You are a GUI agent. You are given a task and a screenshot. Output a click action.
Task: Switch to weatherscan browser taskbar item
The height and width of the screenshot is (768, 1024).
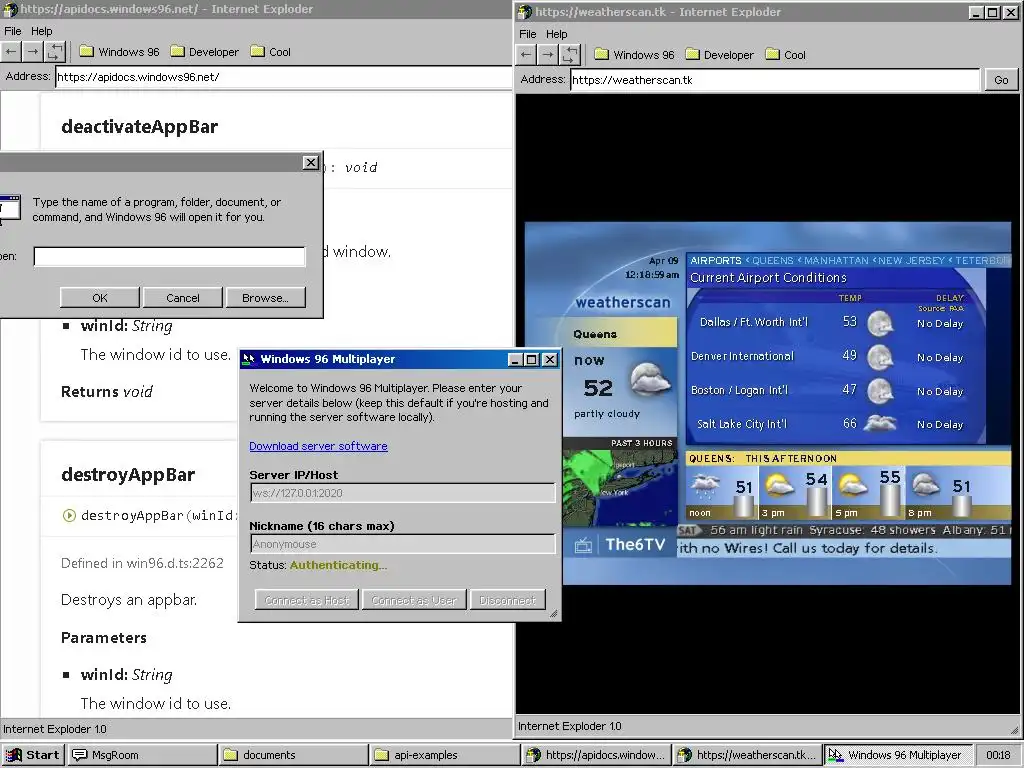(x=748, y=755)
